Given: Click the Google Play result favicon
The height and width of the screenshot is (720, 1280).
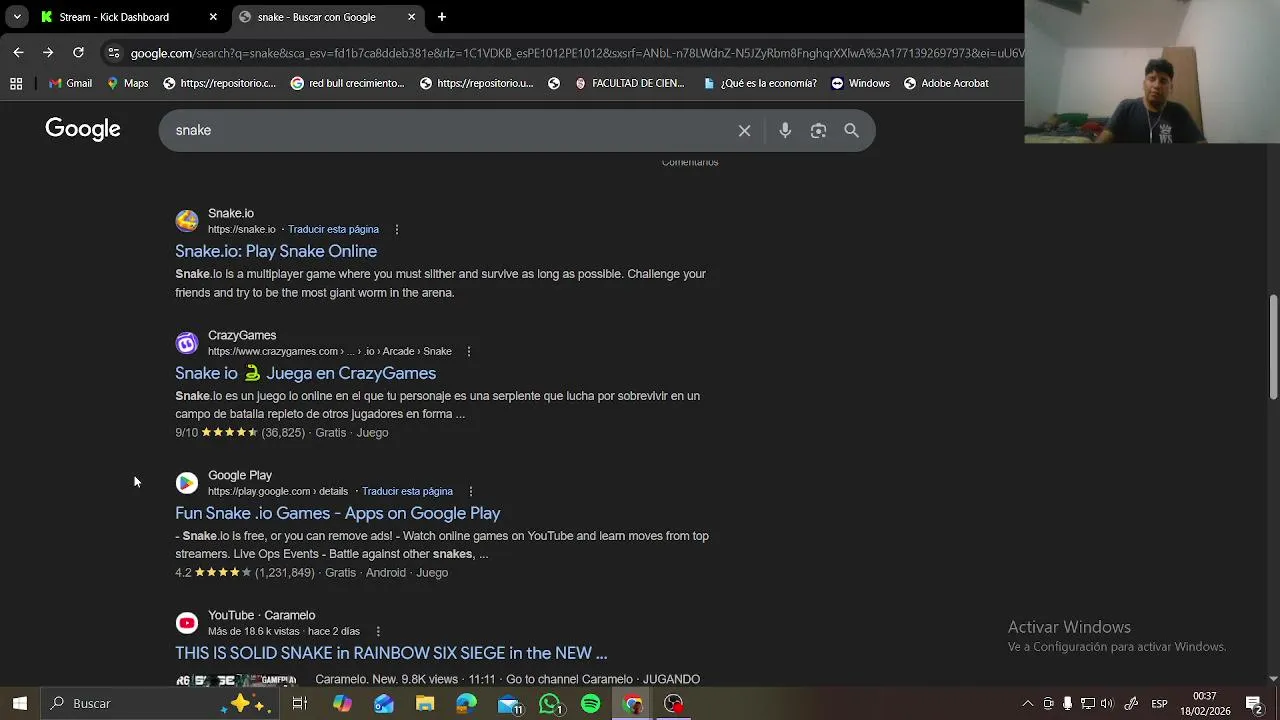Looking at the screenshot, I should pyautogui.click(x=187, y=483).
